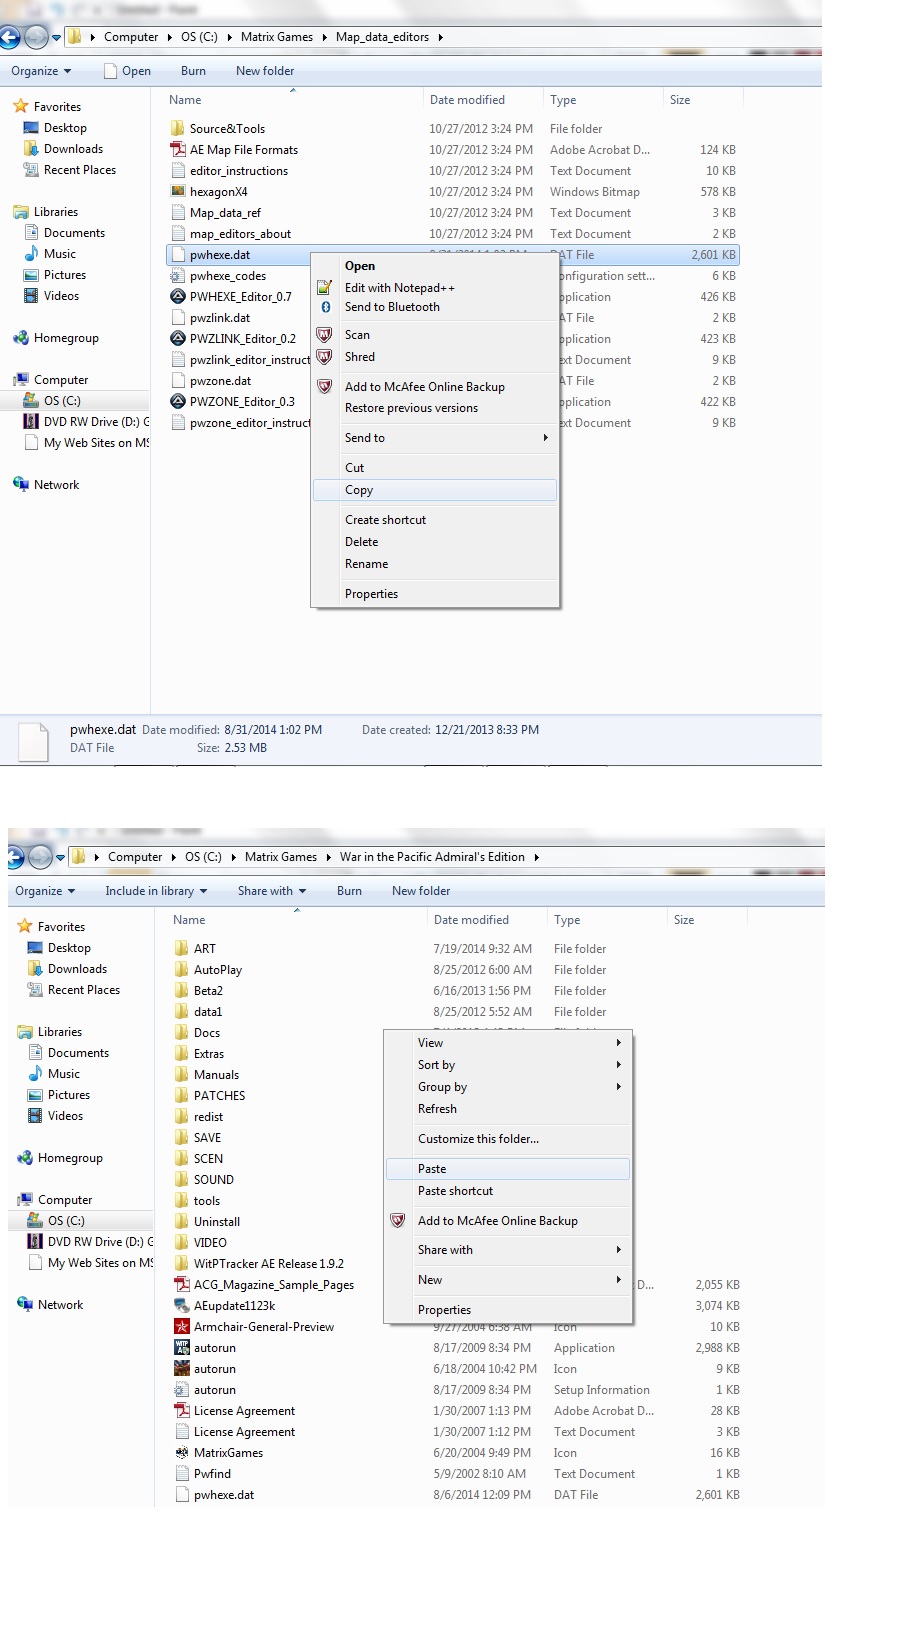Click Map_data_editors in the address bar
900x1628 pixels.
coord(382,37)
